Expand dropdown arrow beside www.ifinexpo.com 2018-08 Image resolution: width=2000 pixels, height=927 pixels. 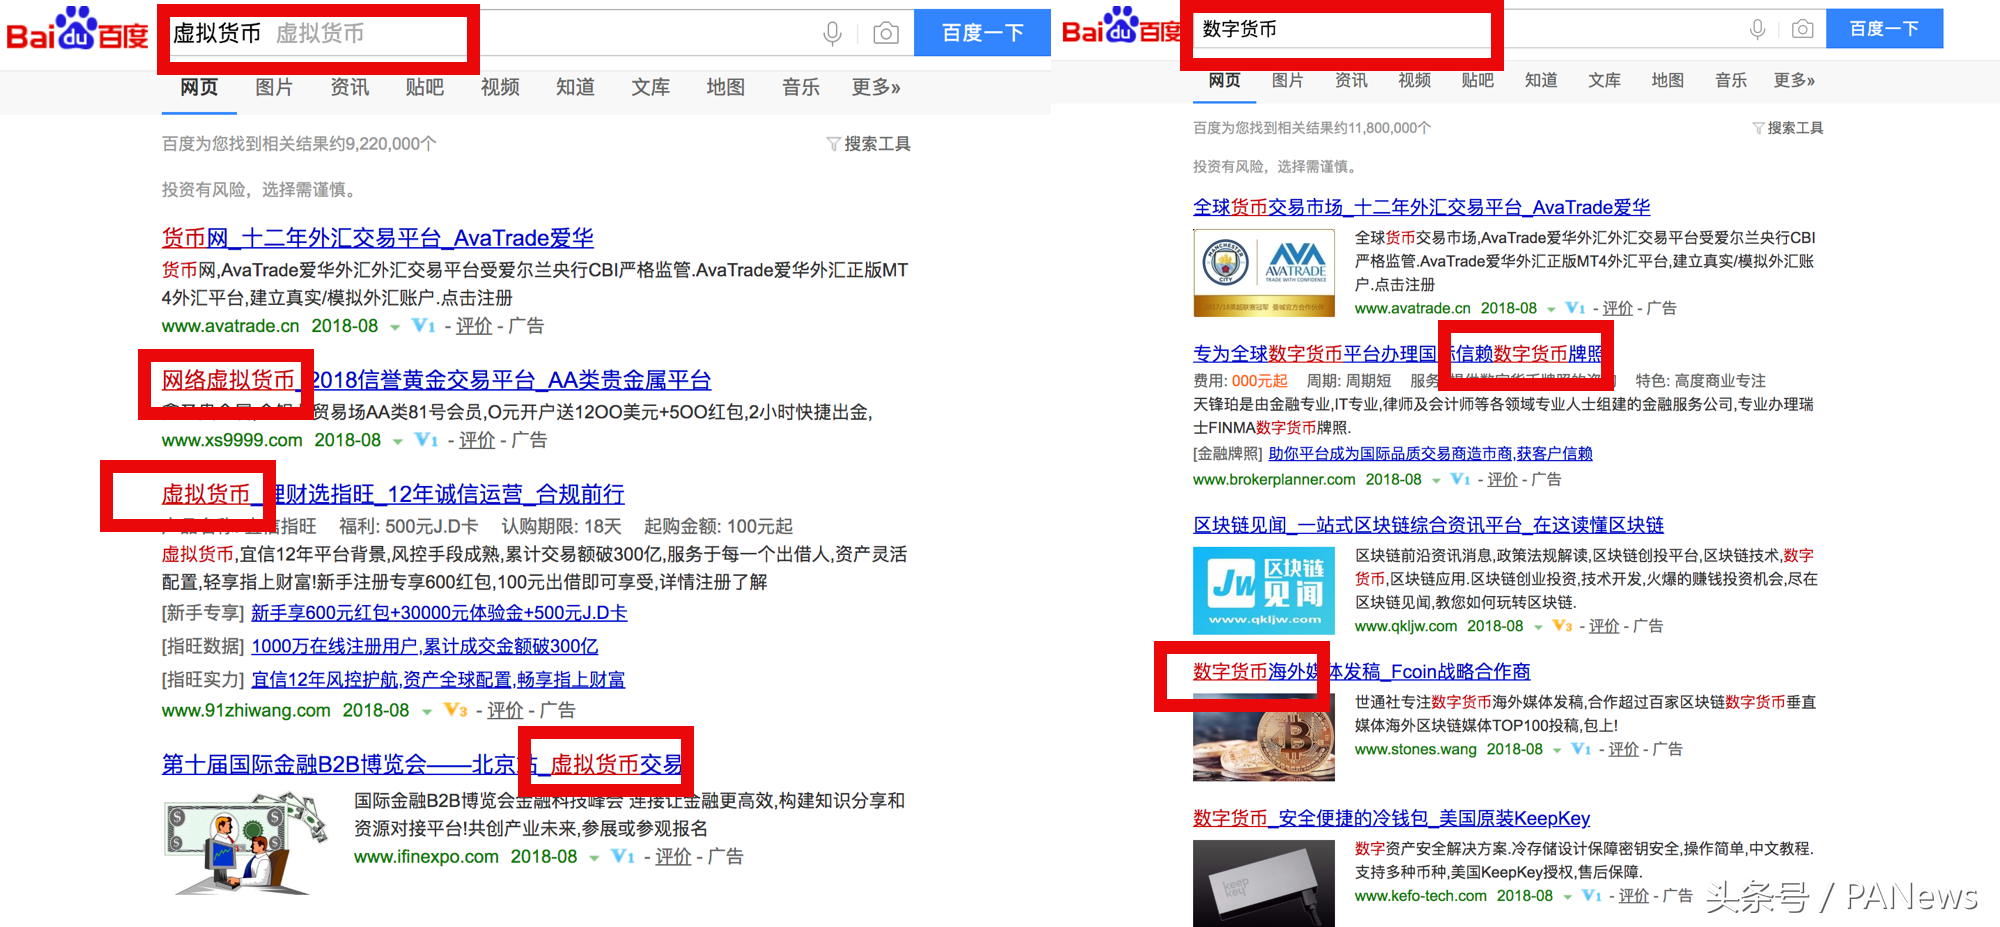594,858
